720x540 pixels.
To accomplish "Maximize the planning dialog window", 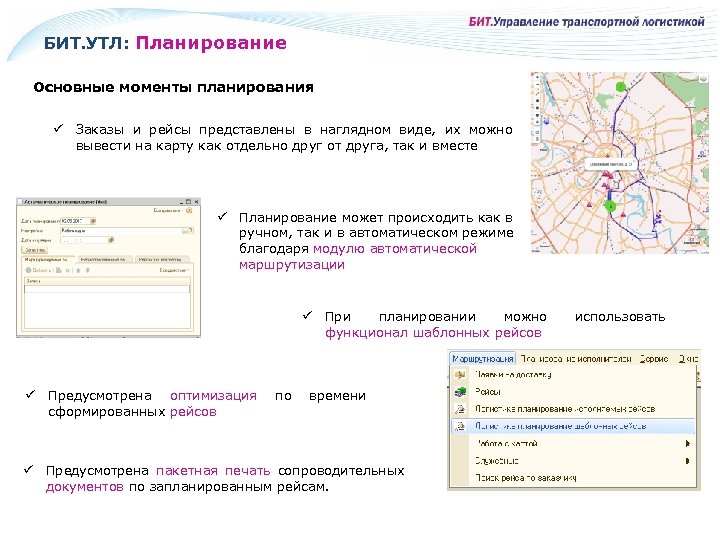I will click(189, 202).
